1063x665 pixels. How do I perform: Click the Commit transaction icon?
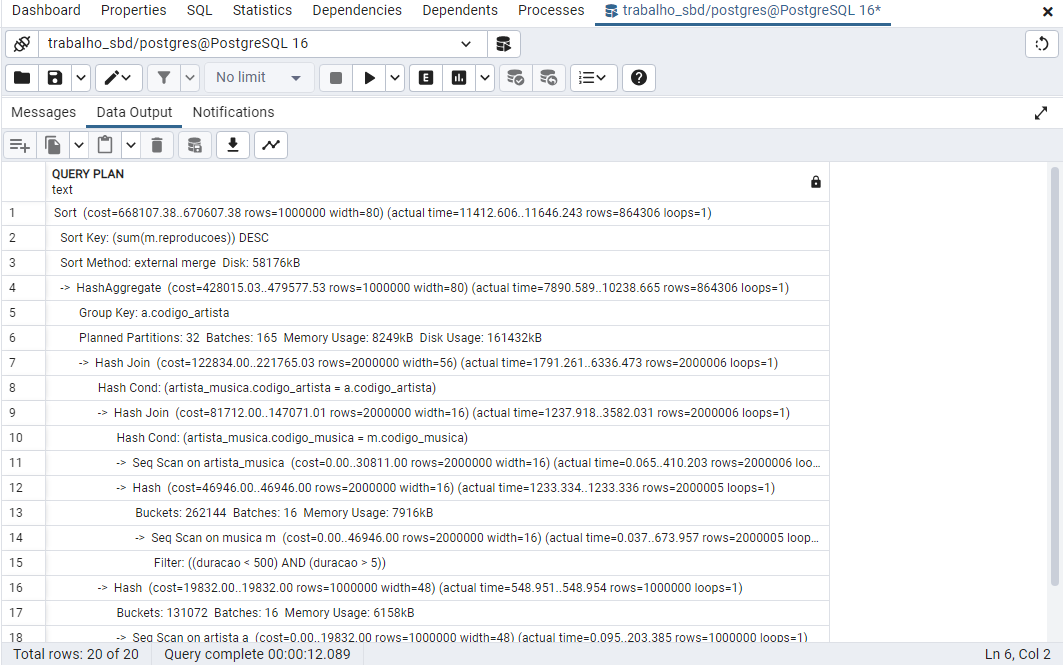pyautogui.click(x=515, y=78)
